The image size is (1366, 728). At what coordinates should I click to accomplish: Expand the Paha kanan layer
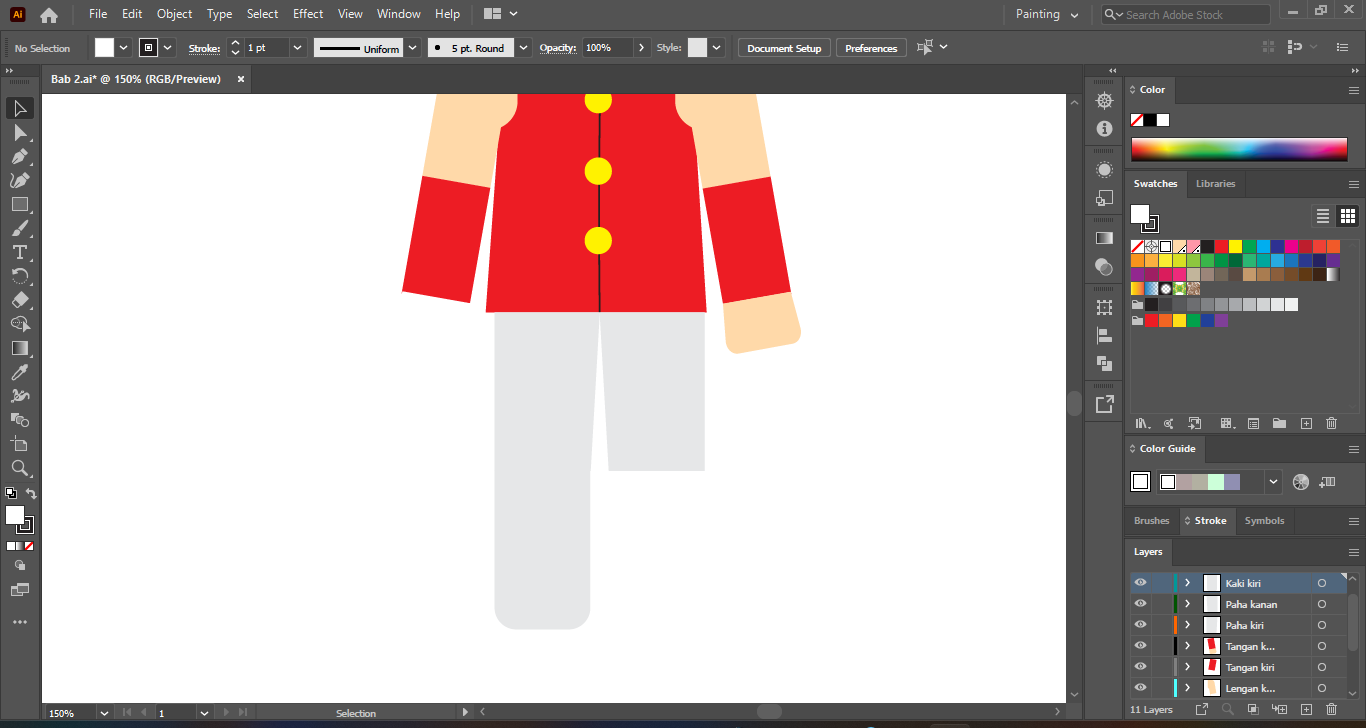[1187, 604]
